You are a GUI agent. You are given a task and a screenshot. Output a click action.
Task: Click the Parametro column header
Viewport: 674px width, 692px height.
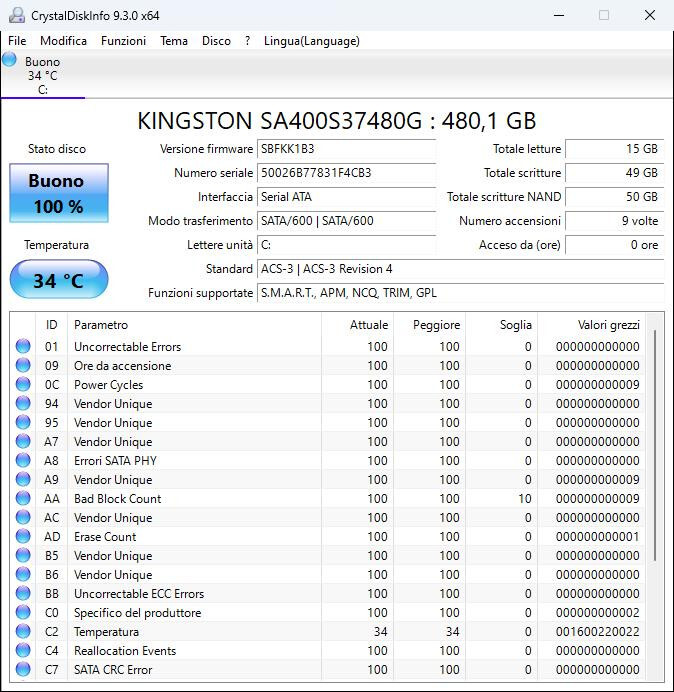point(194,325)
